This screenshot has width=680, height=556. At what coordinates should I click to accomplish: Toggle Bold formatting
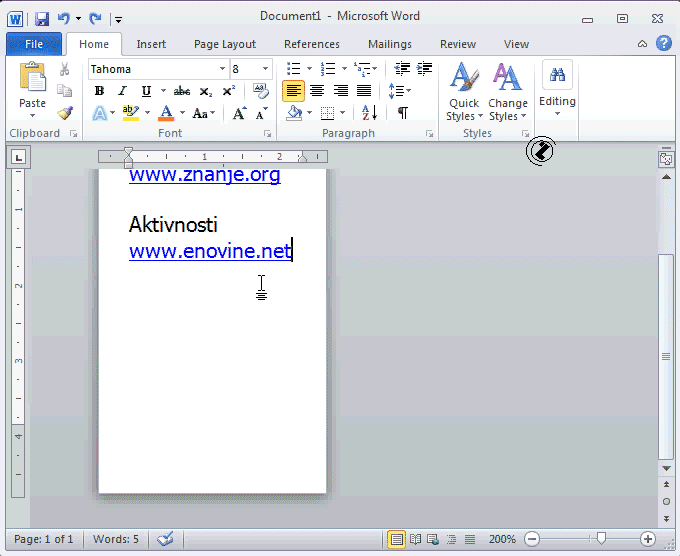tap(99, 91)
